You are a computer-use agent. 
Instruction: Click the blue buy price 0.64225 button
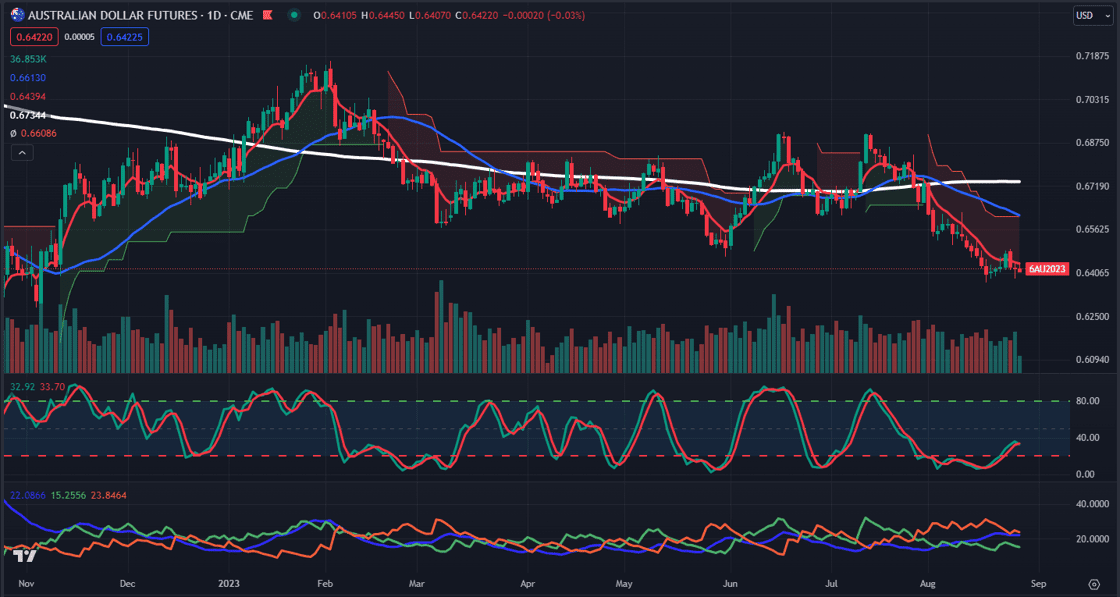pyautogui.click(x=124, y=36)
